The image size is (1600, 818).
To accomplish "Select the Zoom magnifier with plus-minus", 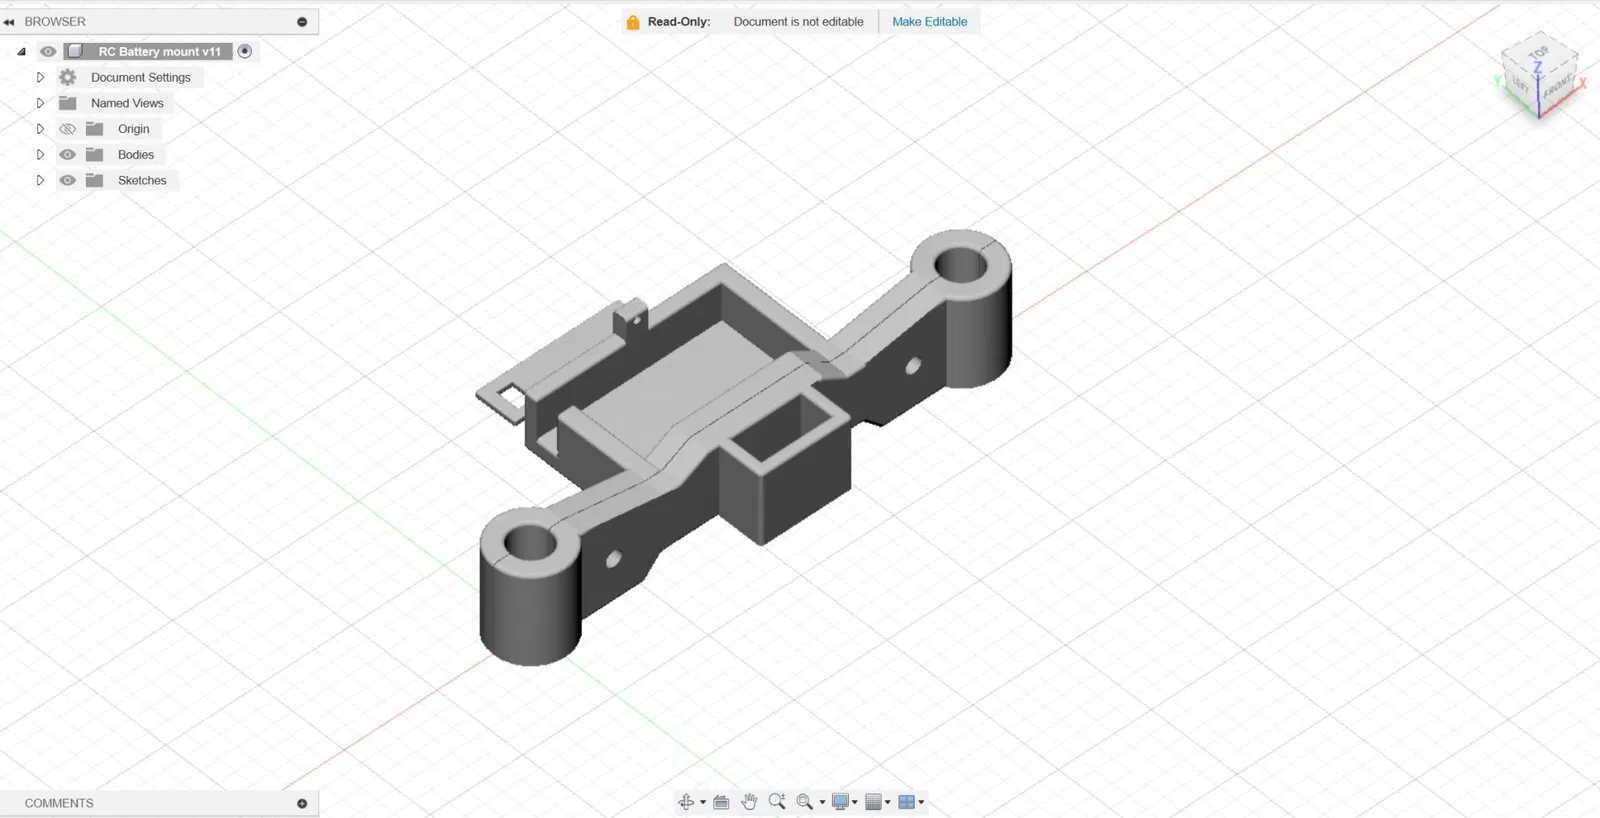I will tap(777, 802).
